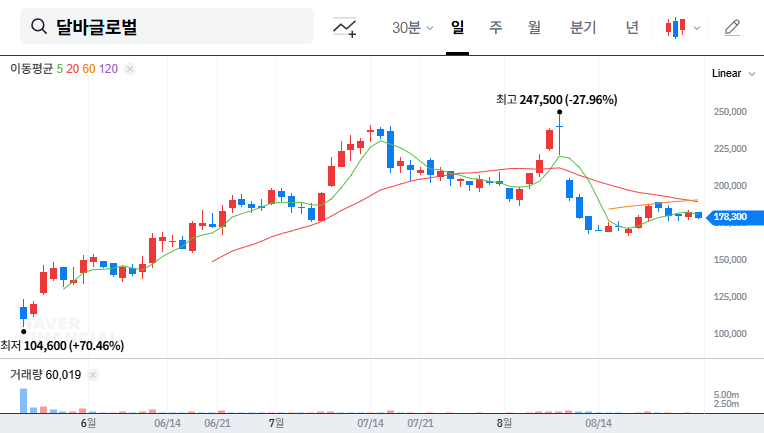The height and width of the screenshot is (433, 764).
Task: Click the 150,000 price axis label
Action: (730, 260)
